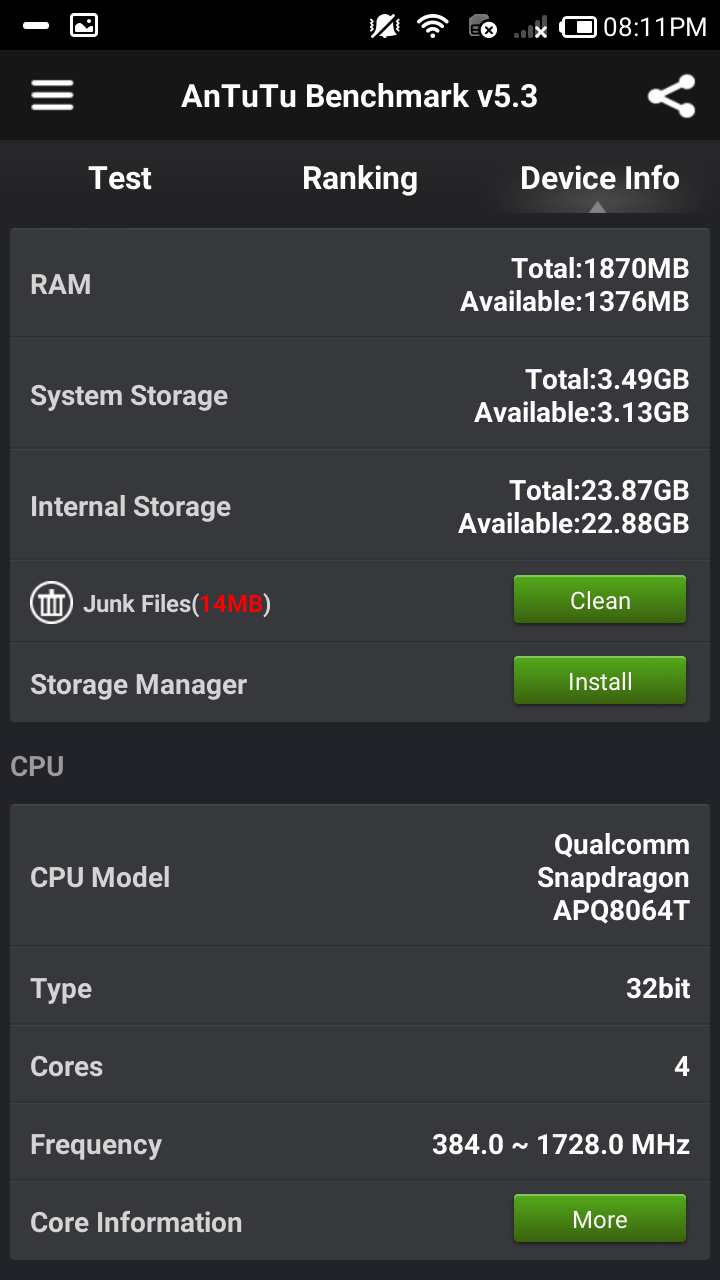The width and height of the screenshot is (720, 1280).
Task: Switch to the Ranking tab
Action: click(x=360, y=178)
